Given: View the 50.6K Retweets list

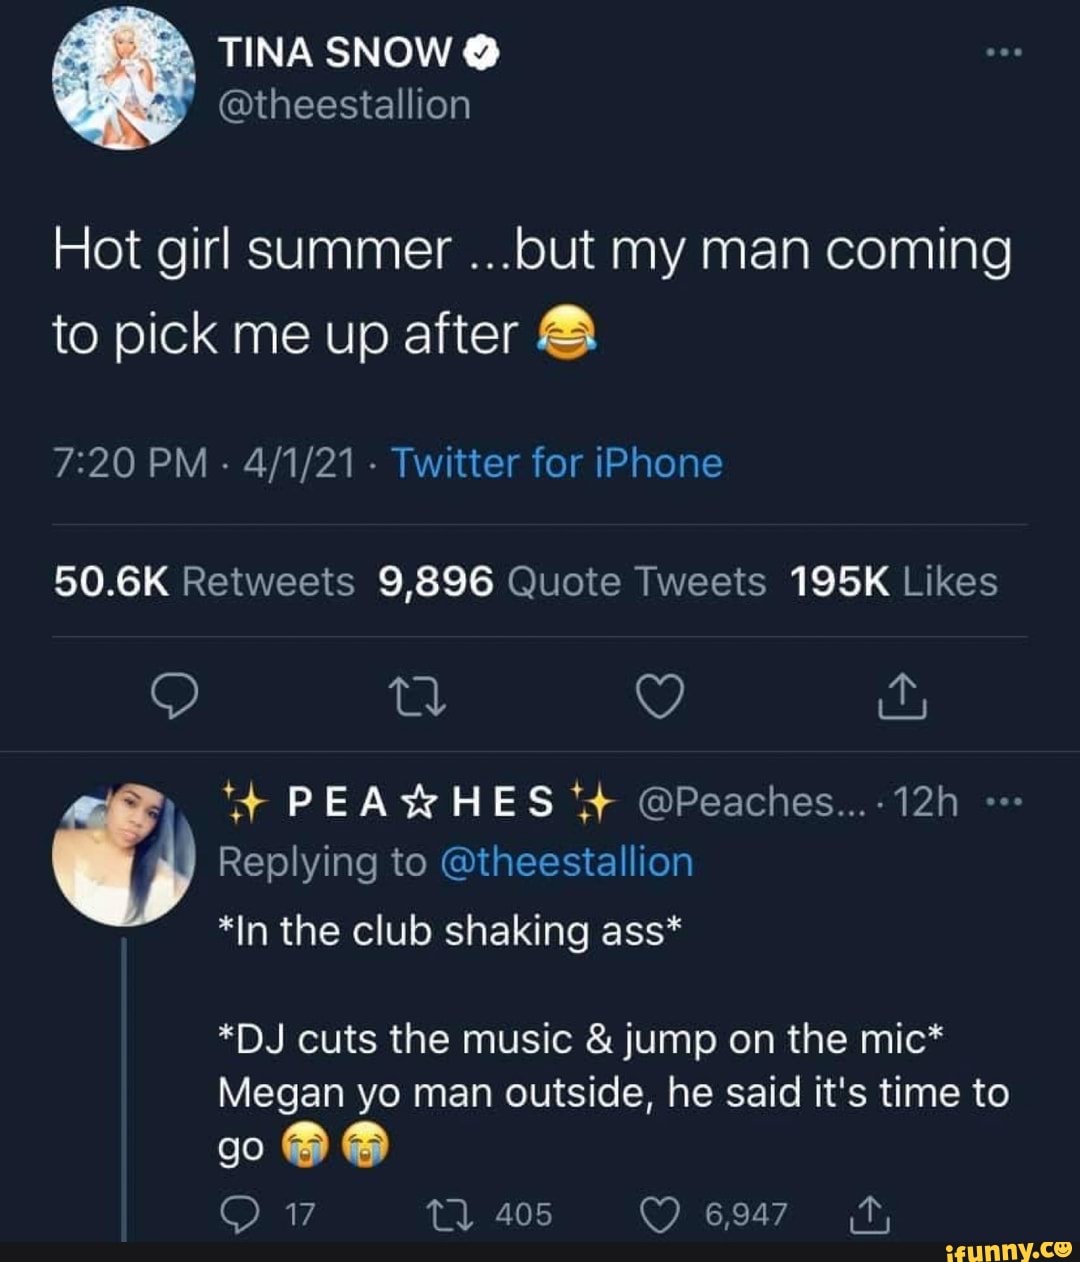Looking at the screenshot, I should [204, 581].
